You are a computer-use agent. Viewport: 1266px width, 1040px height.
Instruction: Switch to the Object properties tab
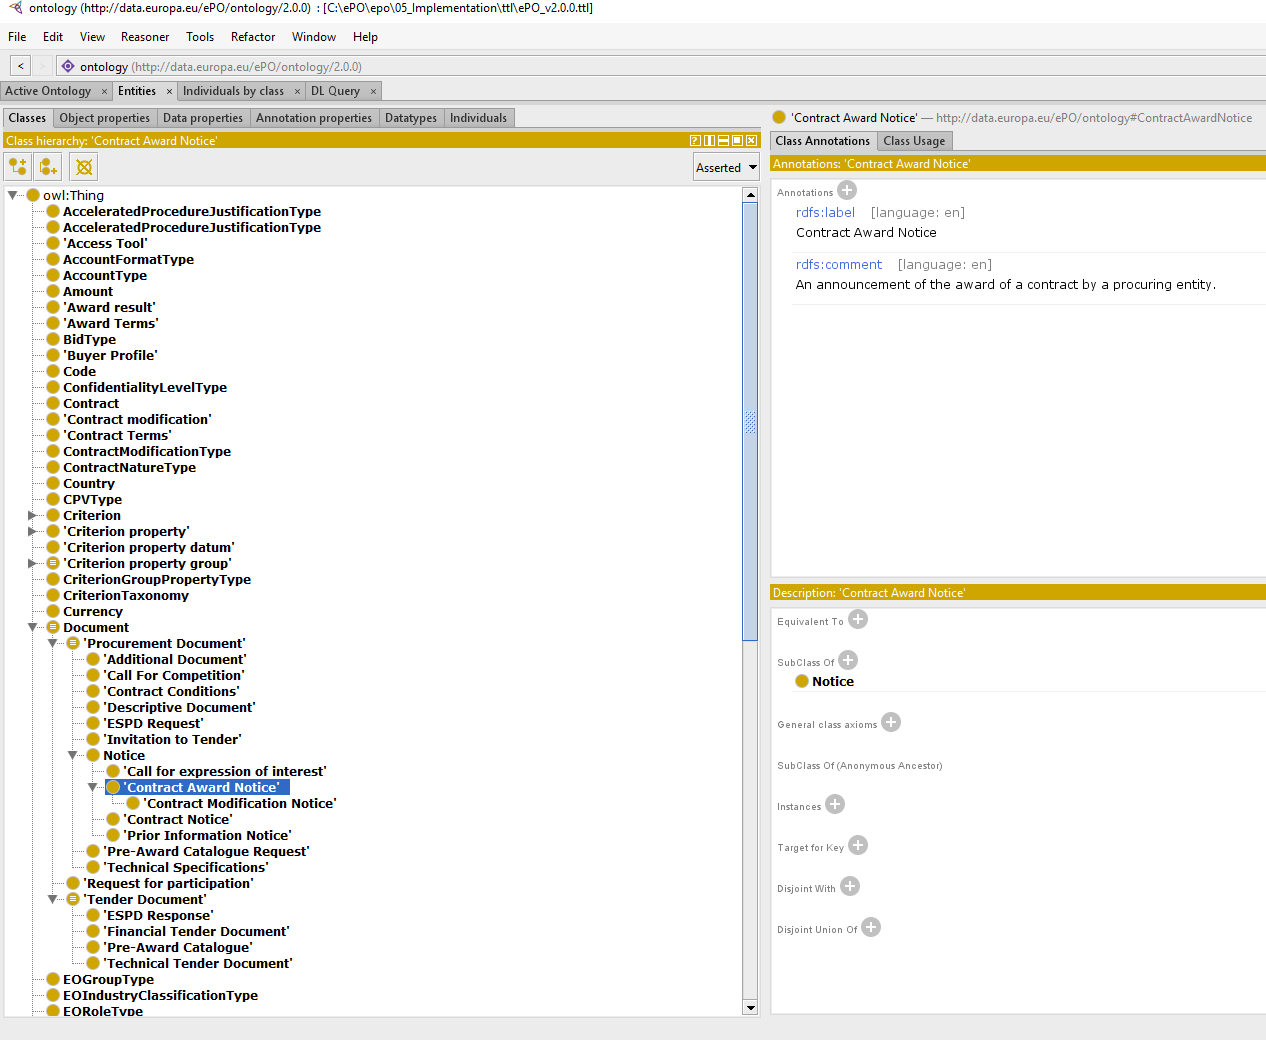click(105, 118)
